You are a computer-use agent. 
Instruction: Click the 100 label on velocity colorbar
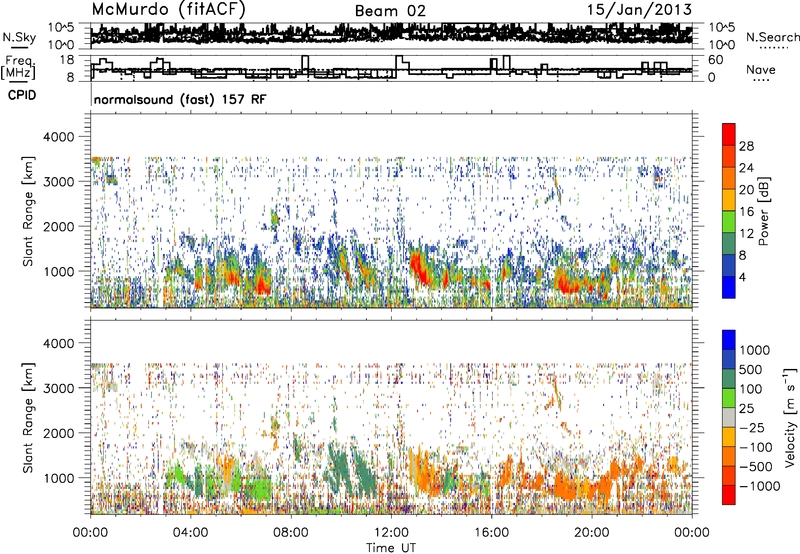coord(751,389)
